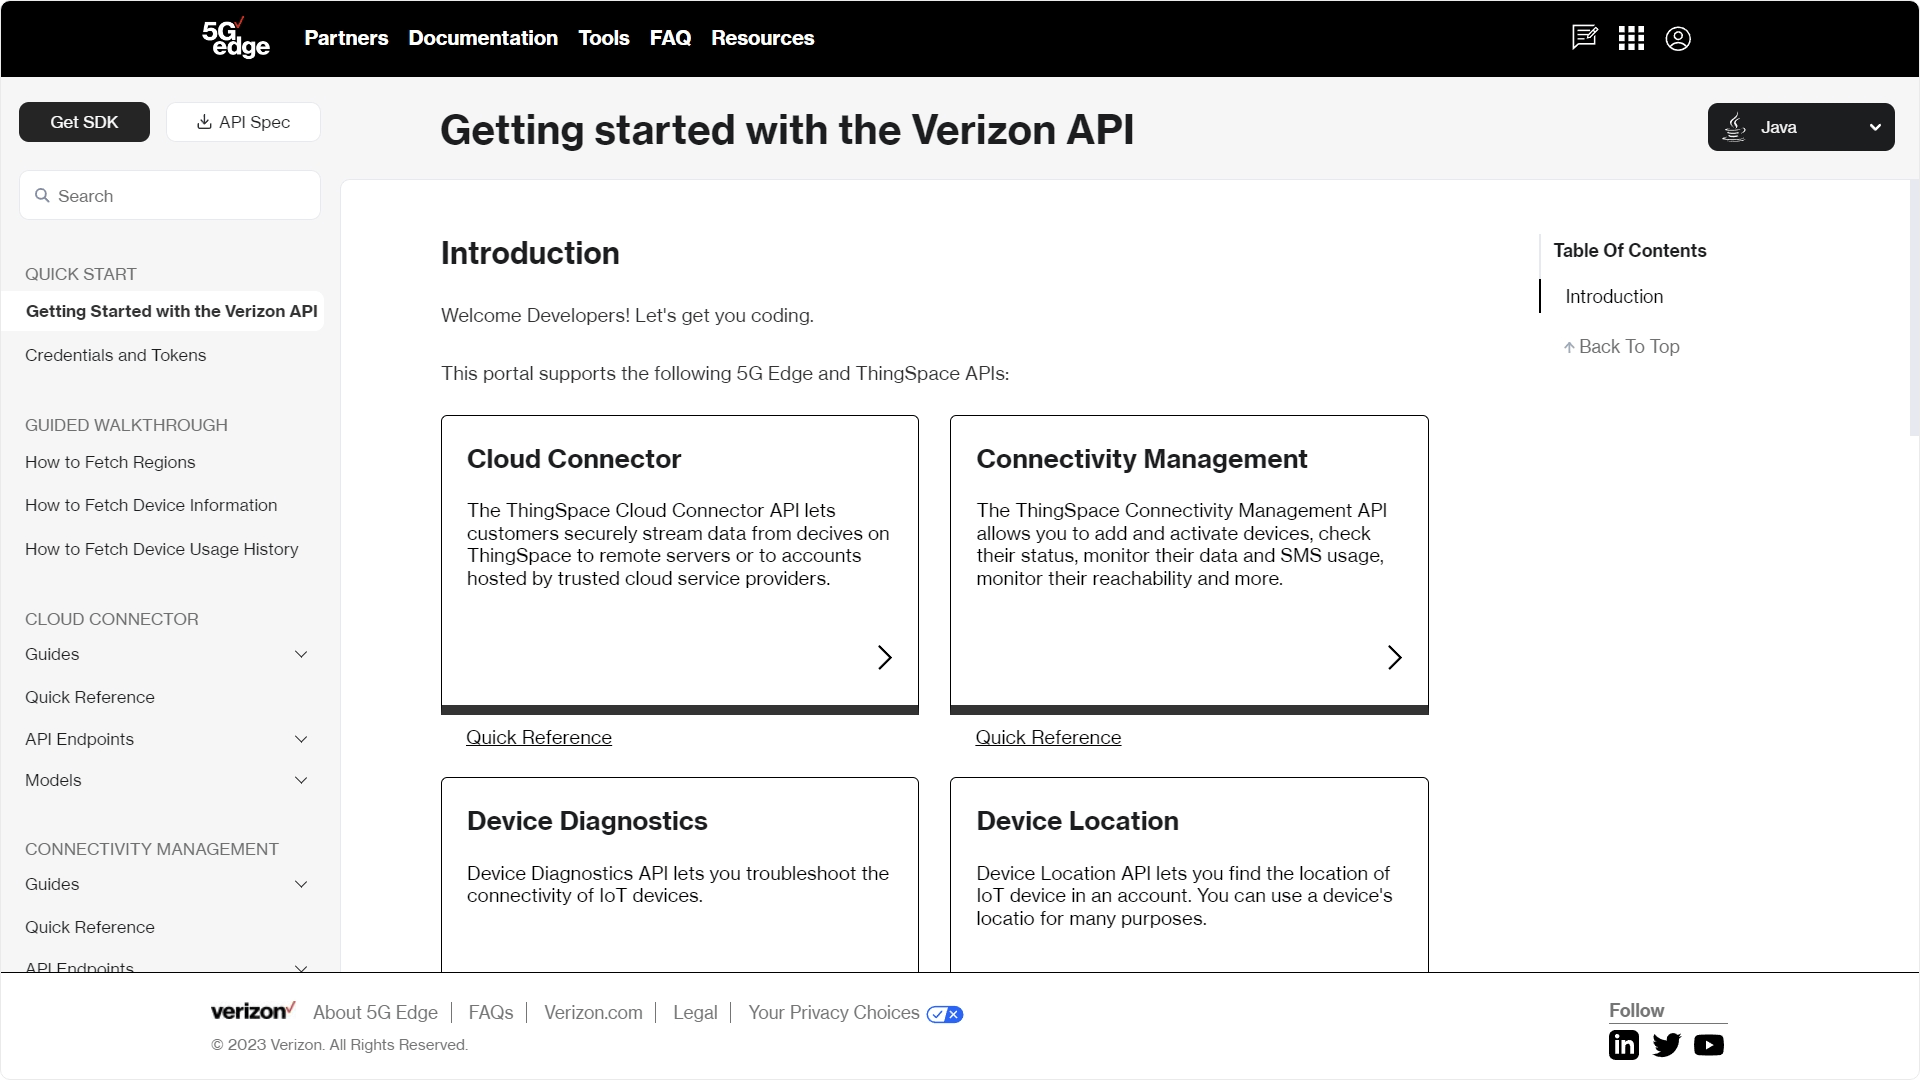Click the search magnifier icon
Viewport: 1920px width, 1080px height.
(x=42, y=196)
